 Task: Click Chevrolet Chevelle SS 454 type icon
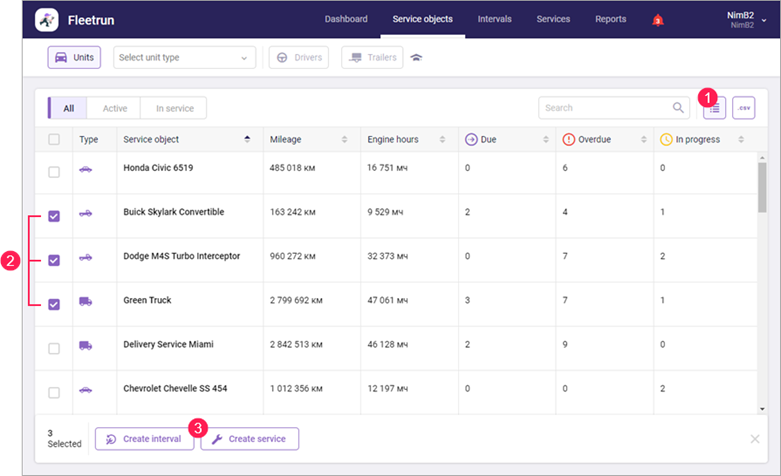[86, 390]
